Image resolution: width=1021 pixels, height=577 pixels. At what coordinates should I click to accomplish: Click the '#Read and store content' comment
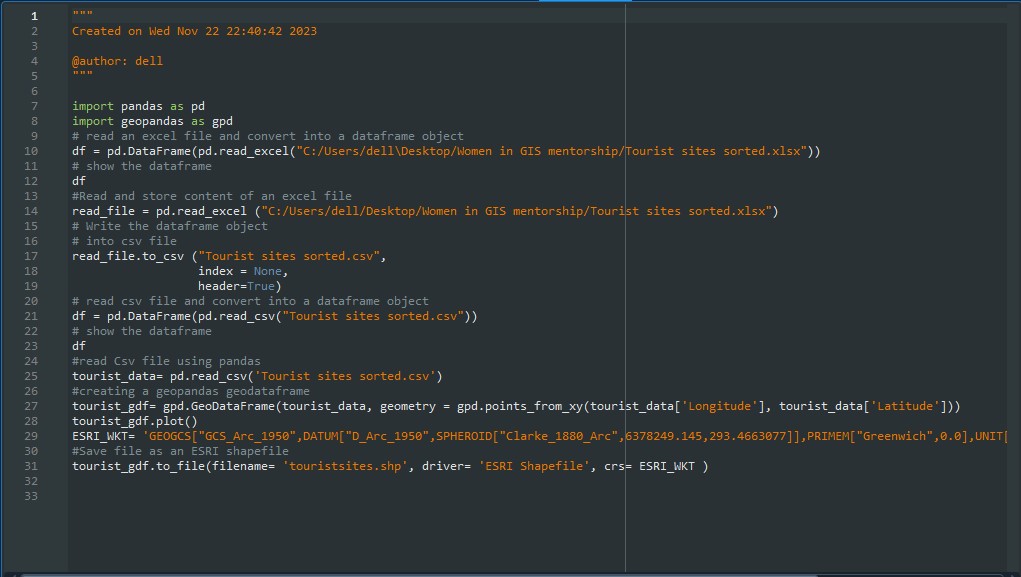coord(212,195)
